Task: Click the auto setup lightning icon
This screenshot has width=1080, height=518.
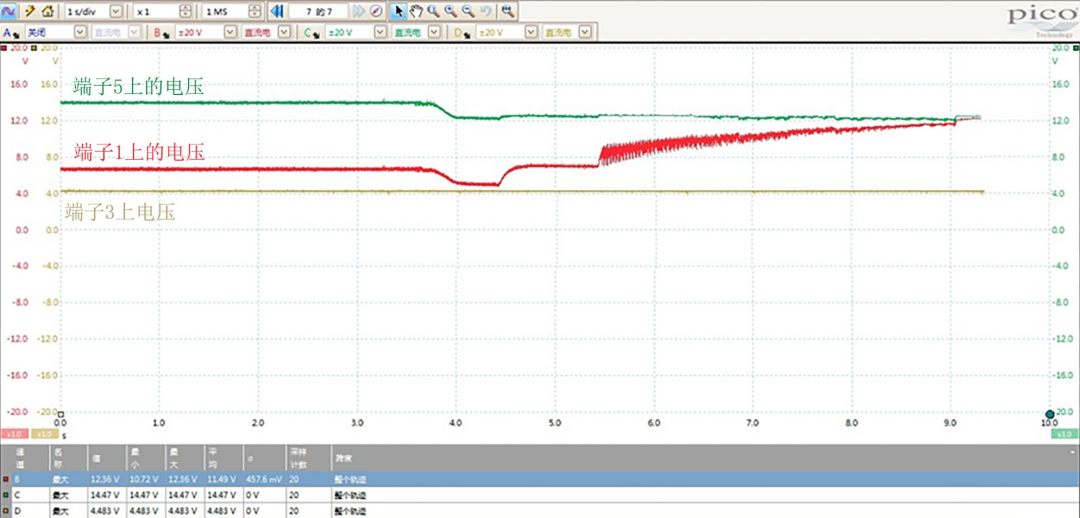Action: (30, 11)
